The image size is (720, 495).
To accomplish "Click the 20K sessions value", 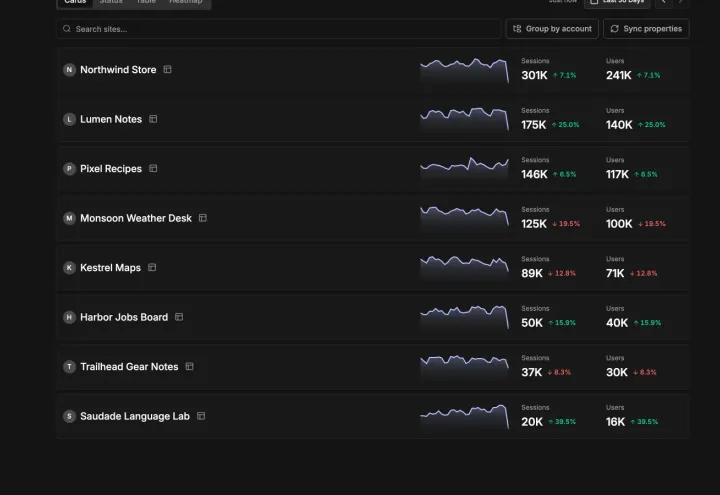I will (532, 422).
